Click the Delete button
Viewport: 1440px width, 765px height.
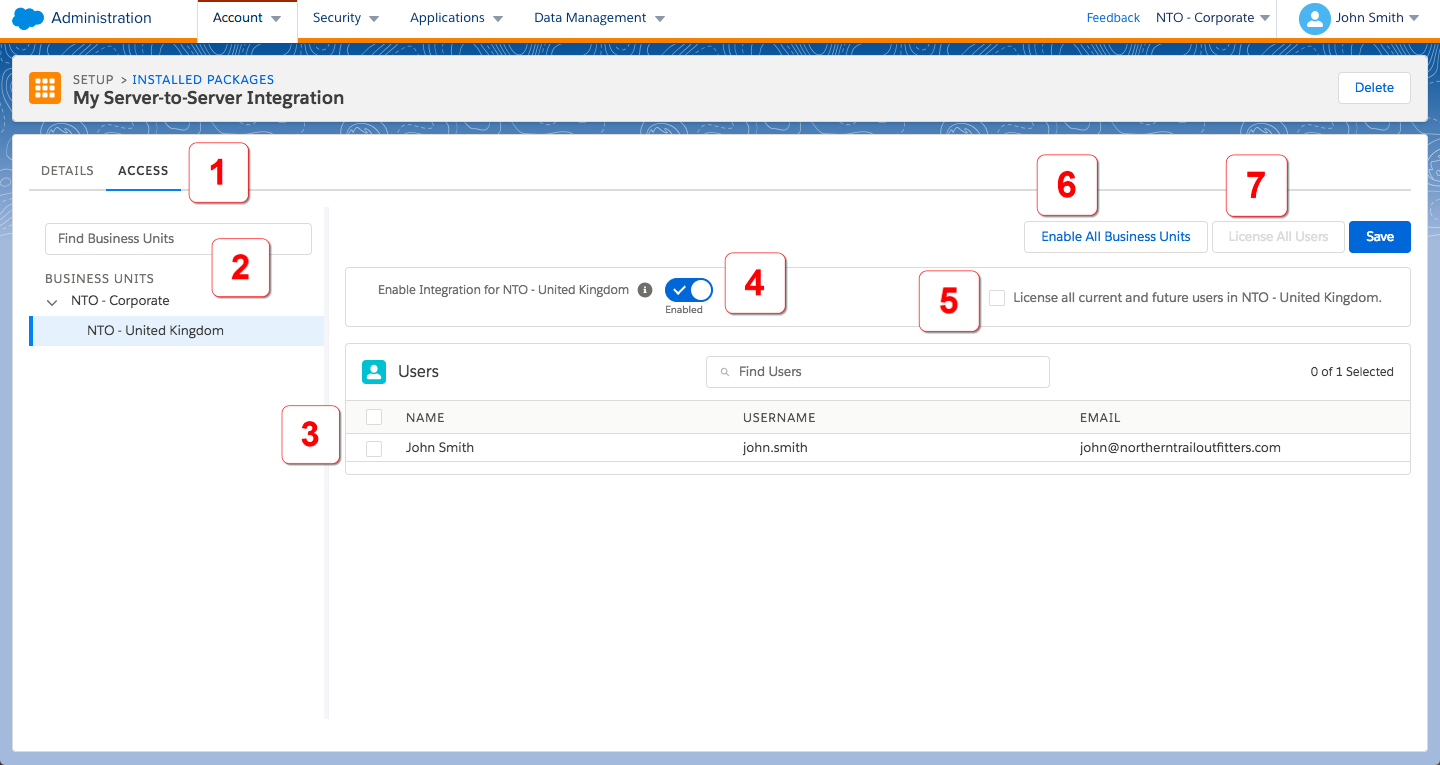tap(1374, 88)
